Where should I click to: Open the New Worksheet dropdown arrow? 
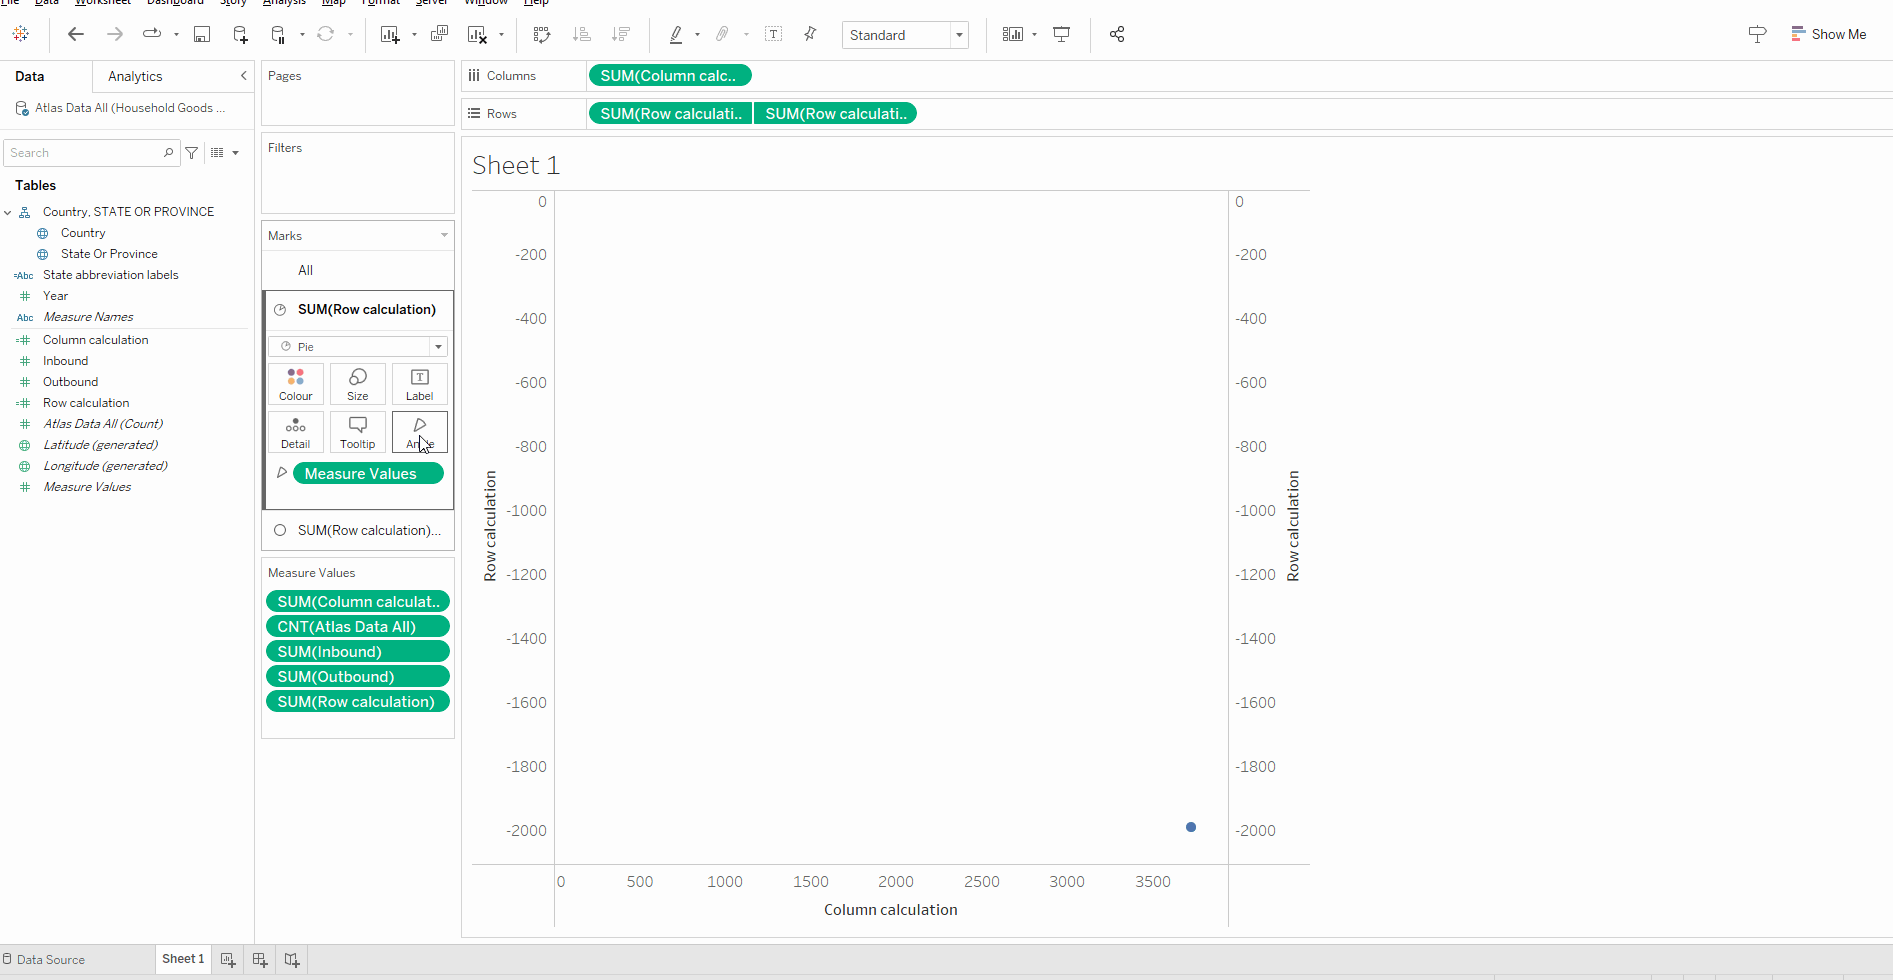click(x=414, y=34)
